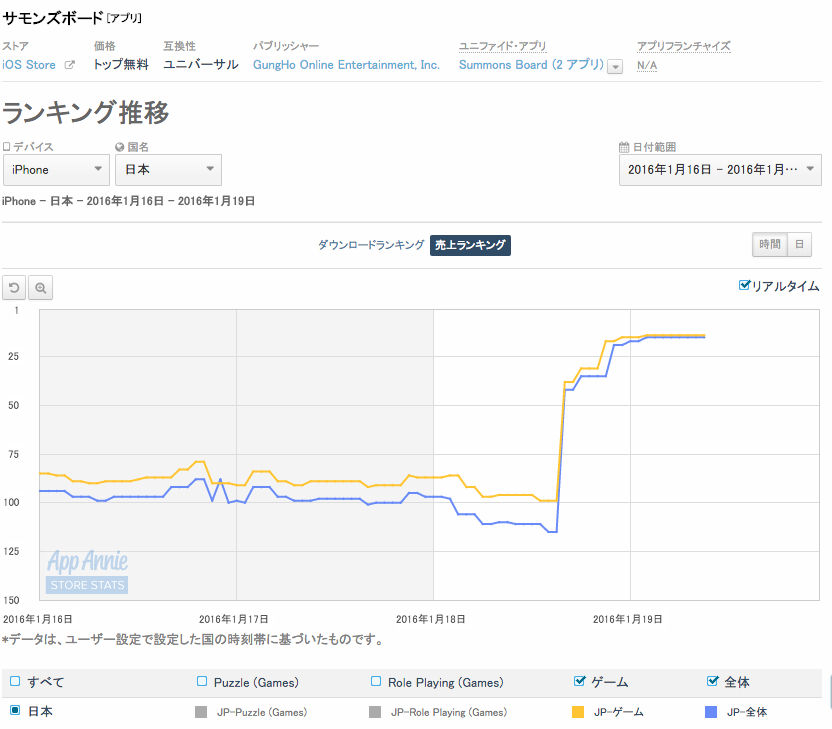Select 日 daily view button
This screenshot has width=832, height=729.
point(800,245)
